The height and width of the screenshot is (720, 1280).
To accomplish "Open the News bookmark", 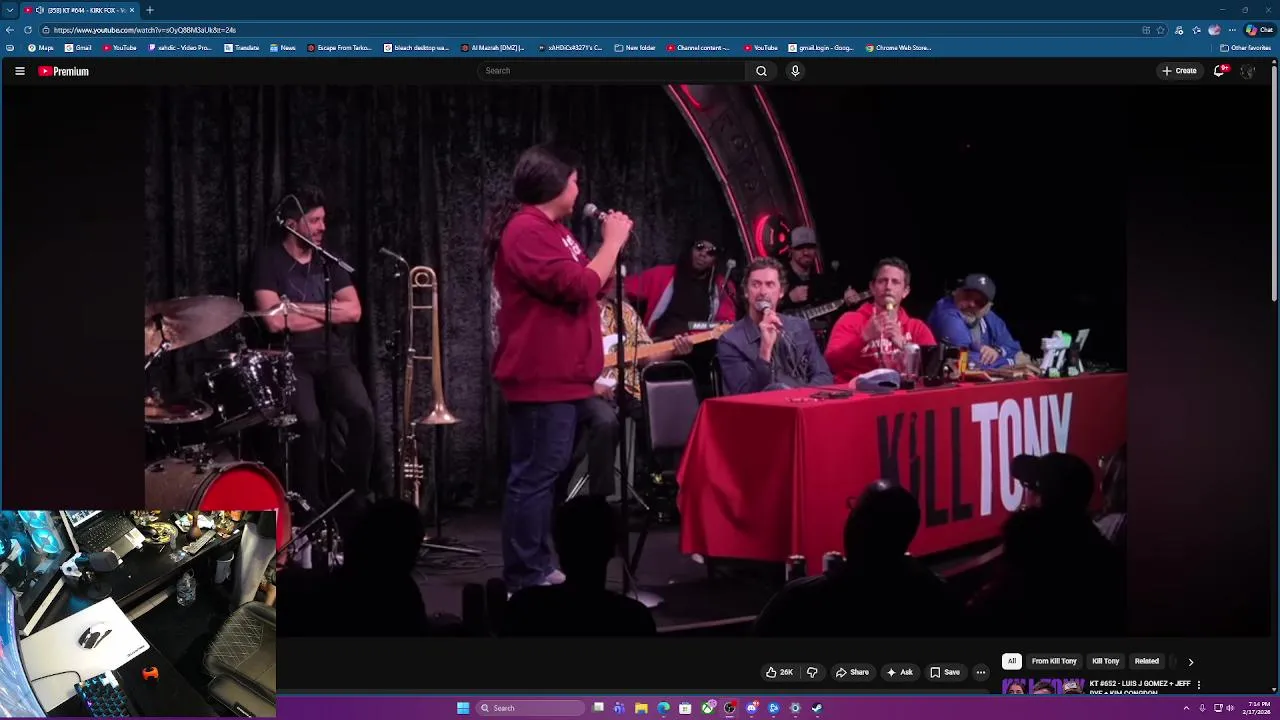I will [283, 48].
